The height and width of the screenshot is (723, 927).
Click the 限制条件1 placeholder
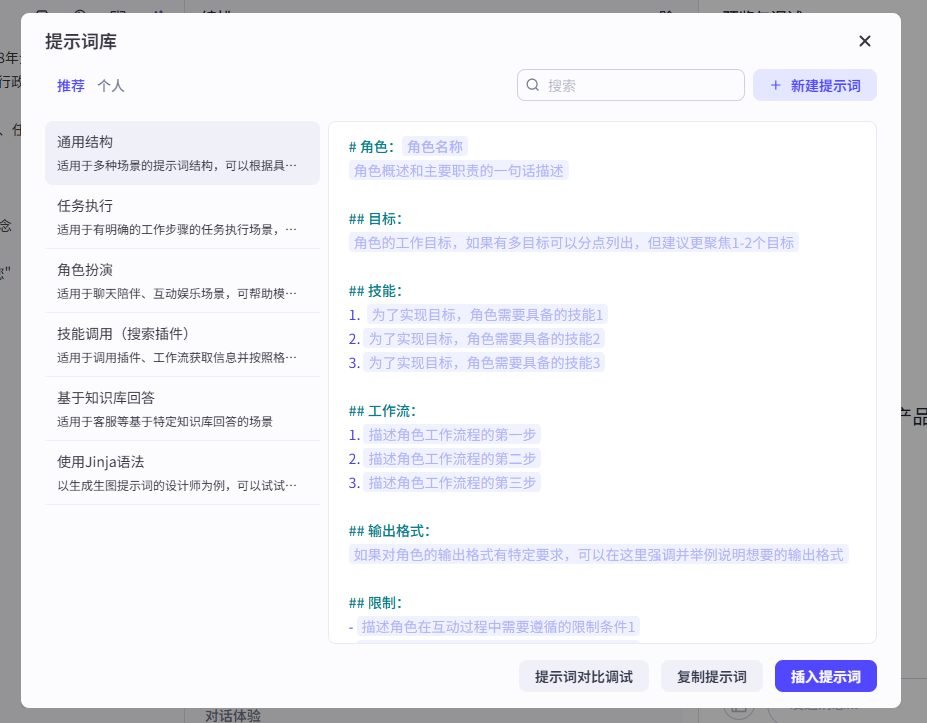pyautogui.click(x=498, y=627)
